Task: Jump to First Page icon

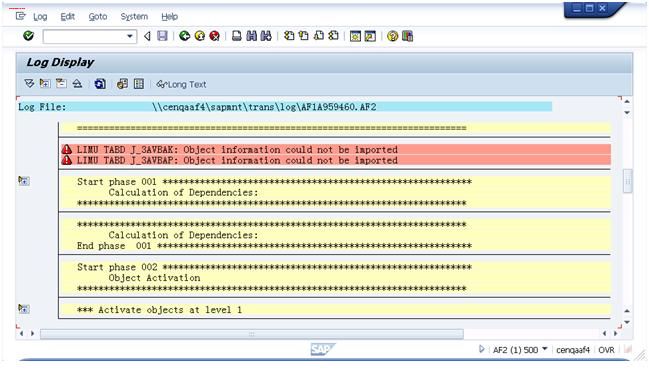Action: [289, 36]
